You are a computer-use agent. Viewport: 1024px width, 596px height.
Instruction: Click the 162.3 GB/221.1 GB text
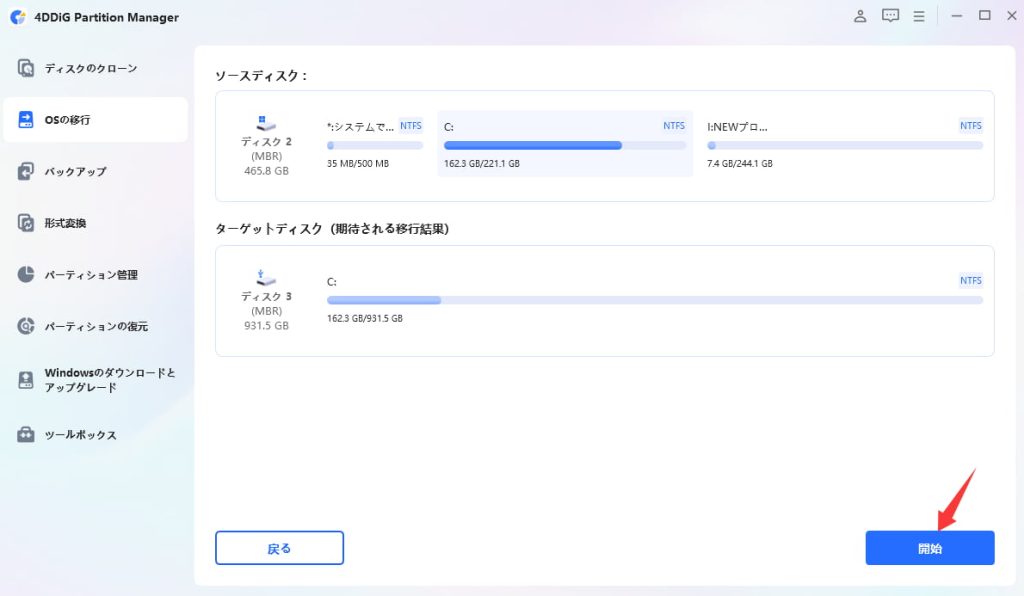(x=482, y=163)
